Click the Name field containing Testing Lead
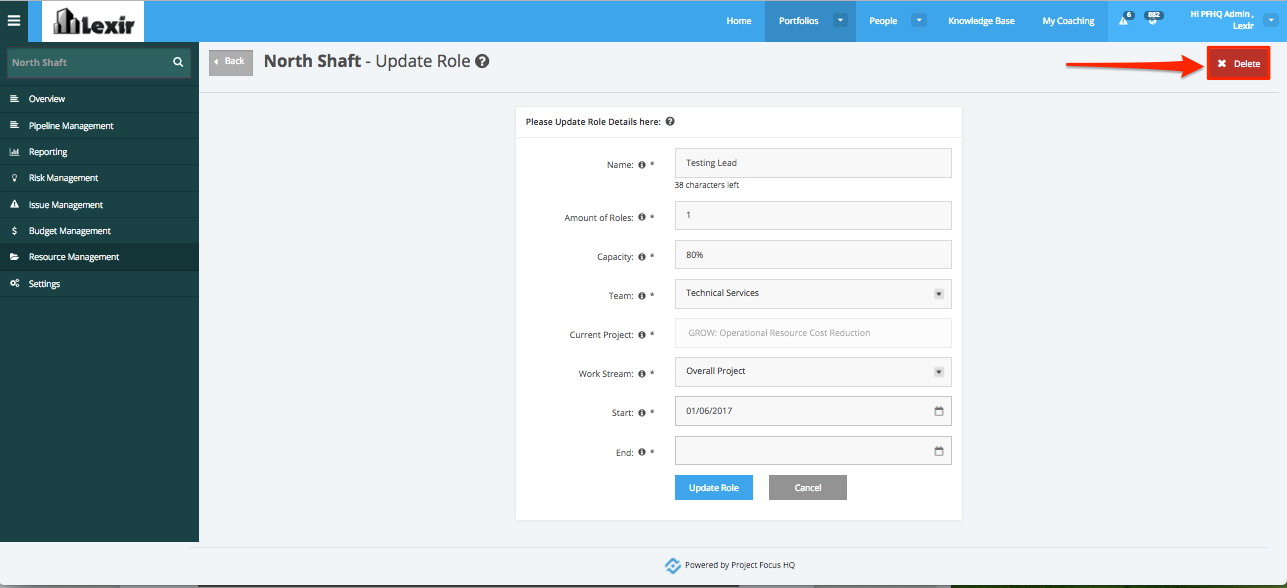The image size is (1287, 588). coord(813,163)
